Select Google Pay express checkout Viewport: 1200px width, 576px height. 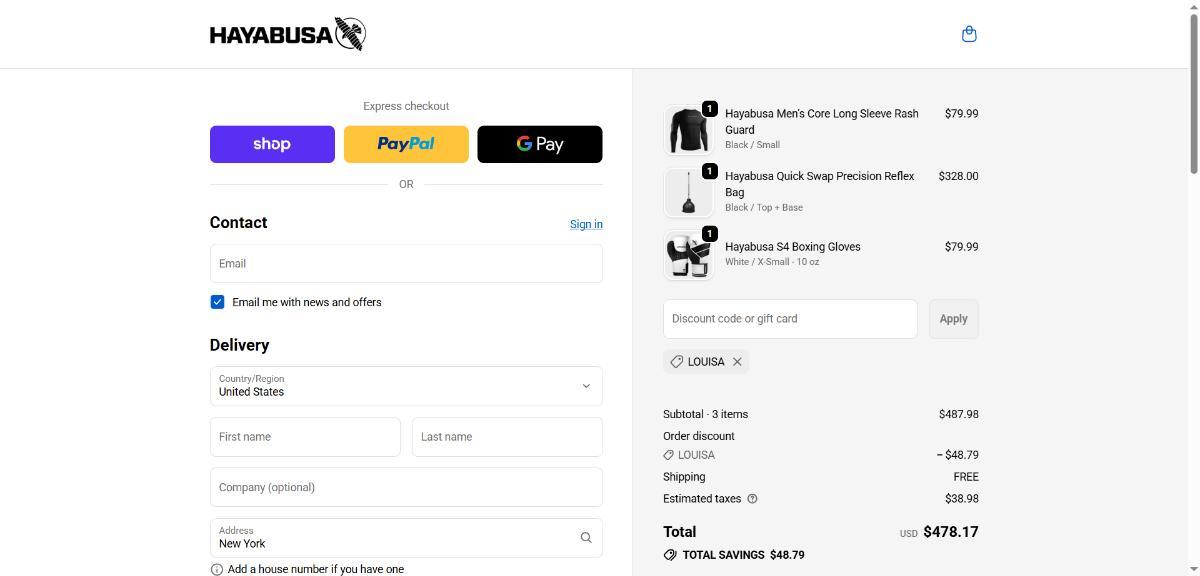tap(540, 144)
